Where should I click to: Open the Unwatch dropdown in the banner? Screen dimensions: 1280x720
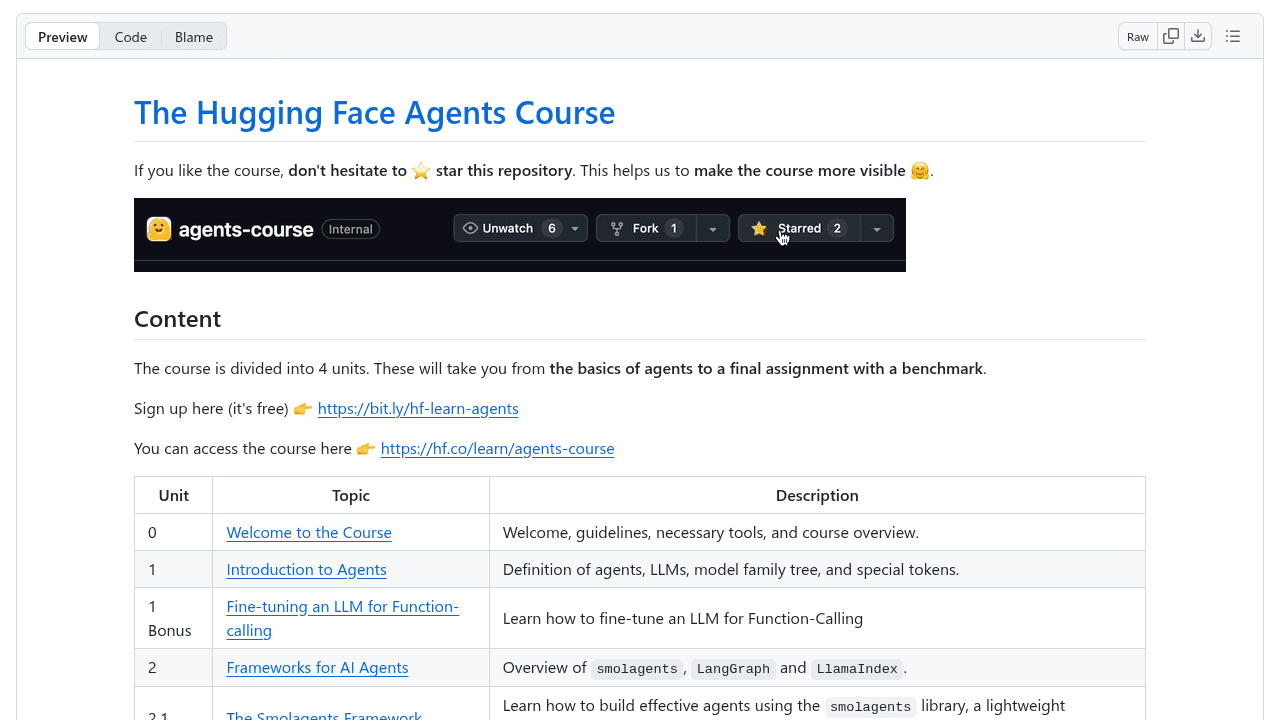click(575, 228)
